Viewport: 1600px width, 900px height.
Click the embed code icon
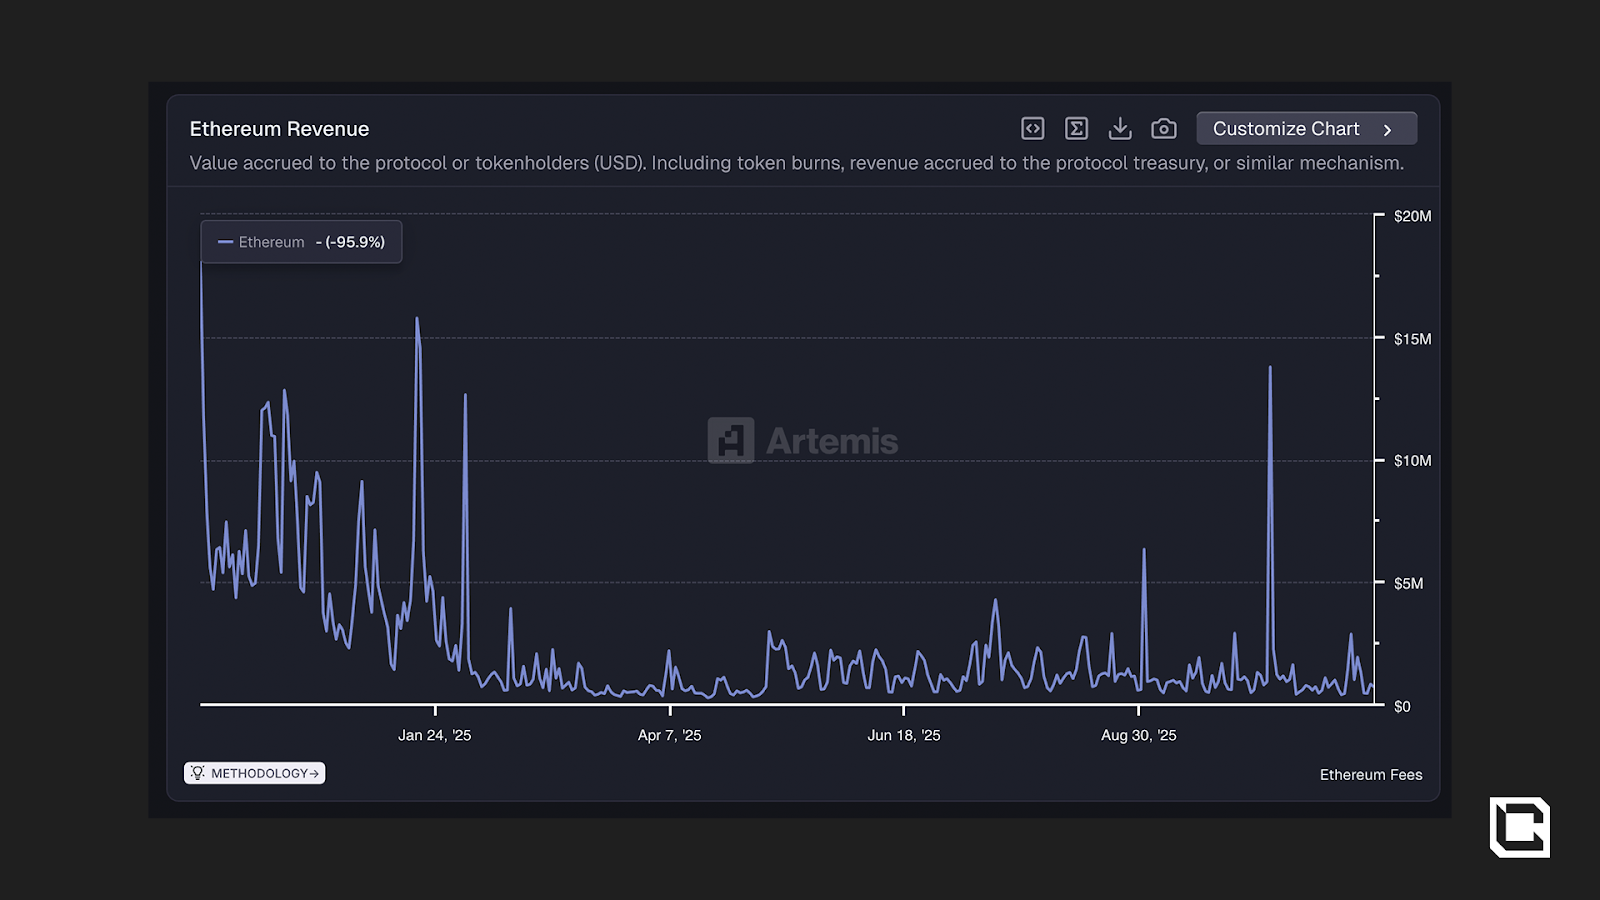tap(1032, 129)
